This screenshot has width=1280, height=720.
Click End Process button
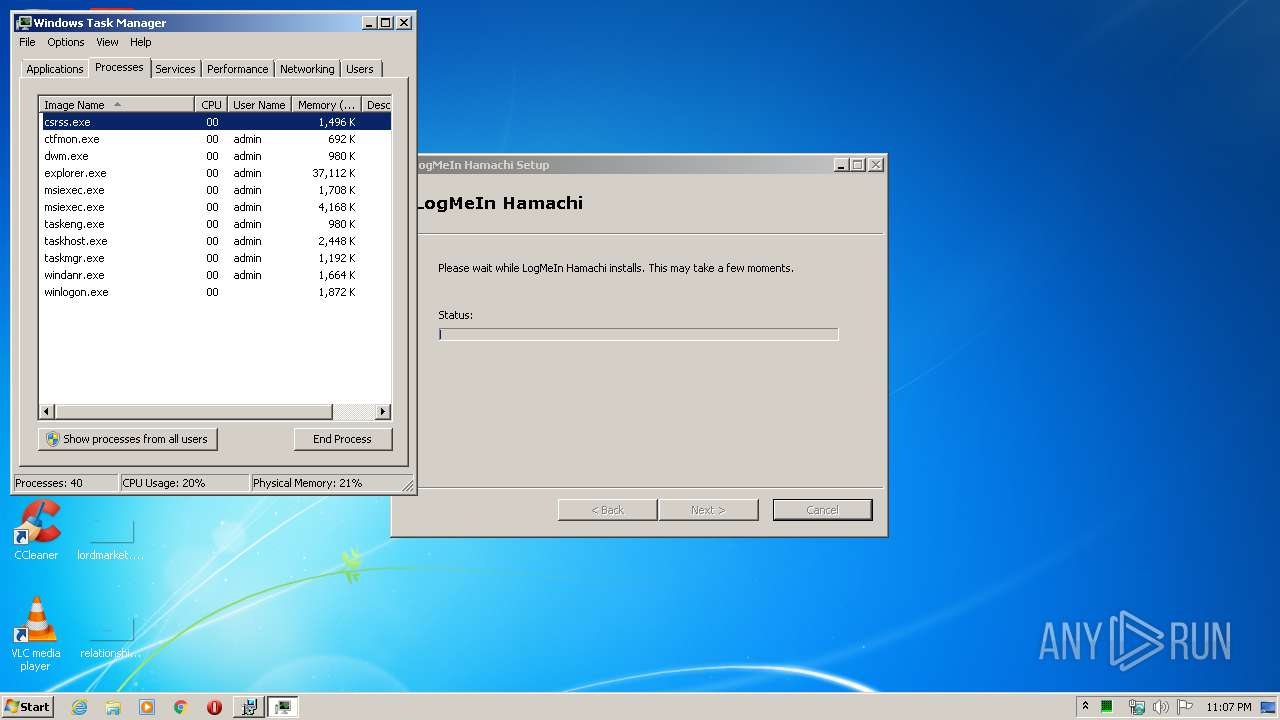[x=343, y=439]
